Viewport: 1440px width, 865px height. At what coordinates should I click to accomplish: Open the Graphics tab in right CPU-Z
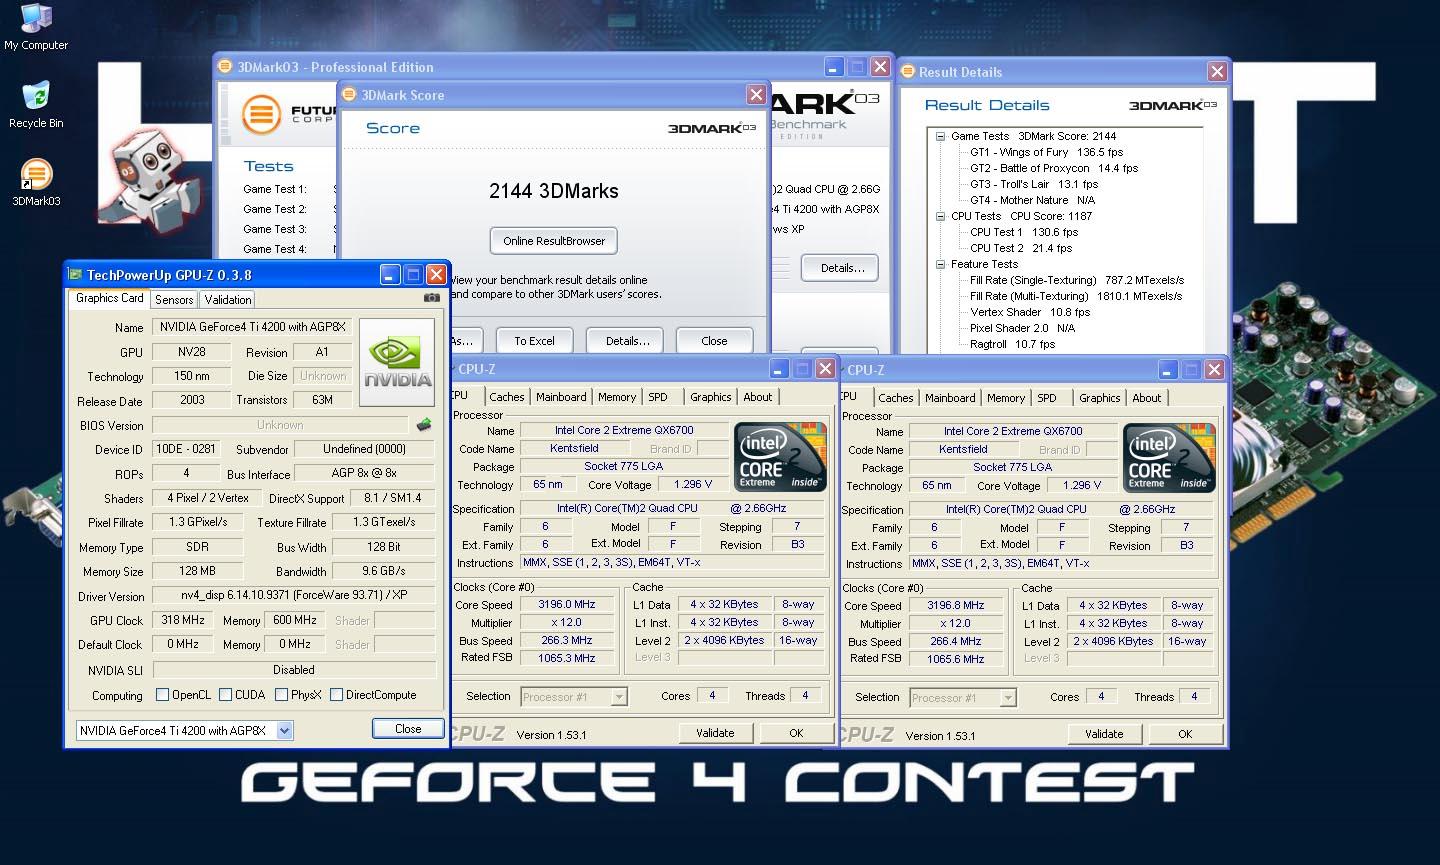click(x=1100, y=398)
